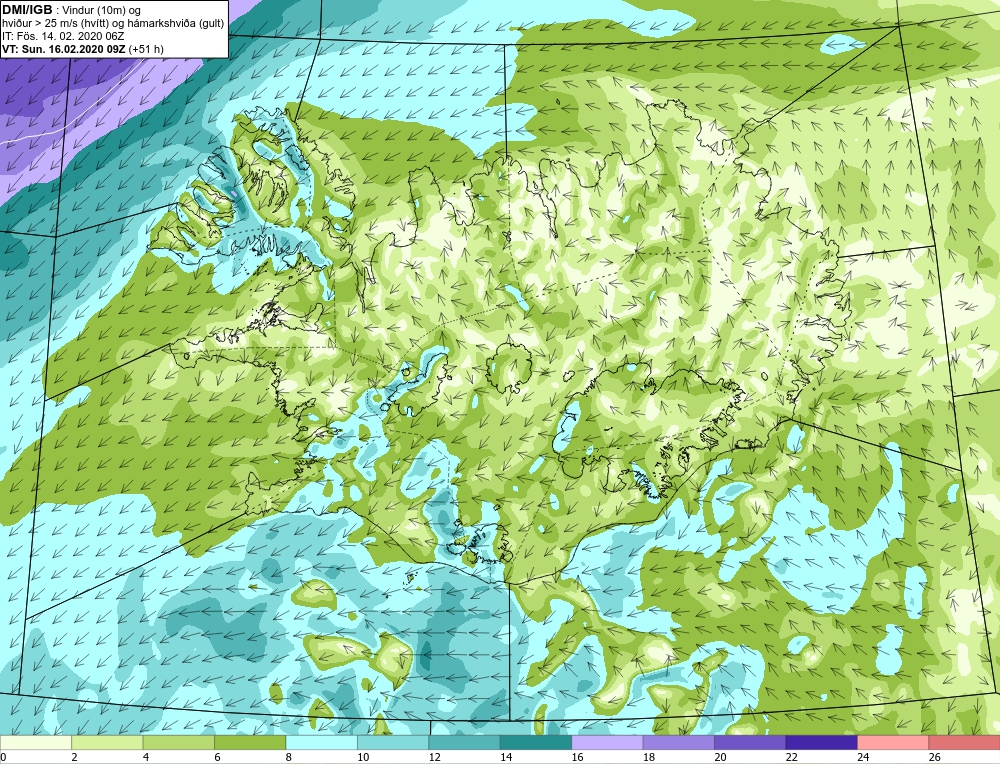This screenshot has height=764, width=1000.
Task: Click the 18–20 m/s purple legend swatch
Action: pos(679,742)
